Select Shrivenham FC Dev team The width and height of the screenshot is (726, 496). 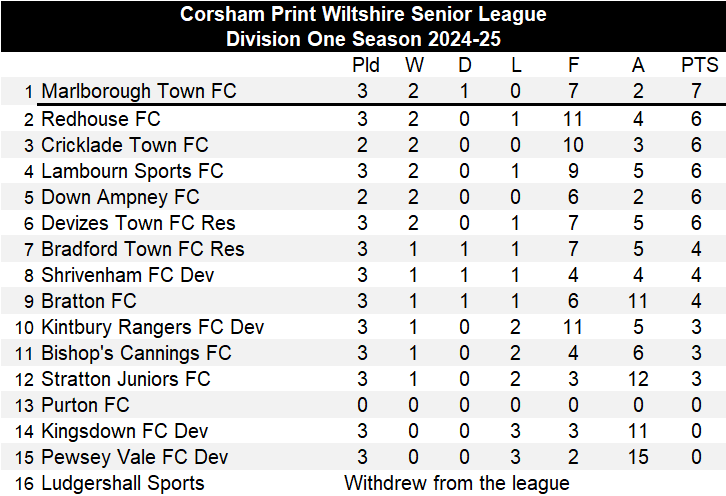click(x=128, y=275)
